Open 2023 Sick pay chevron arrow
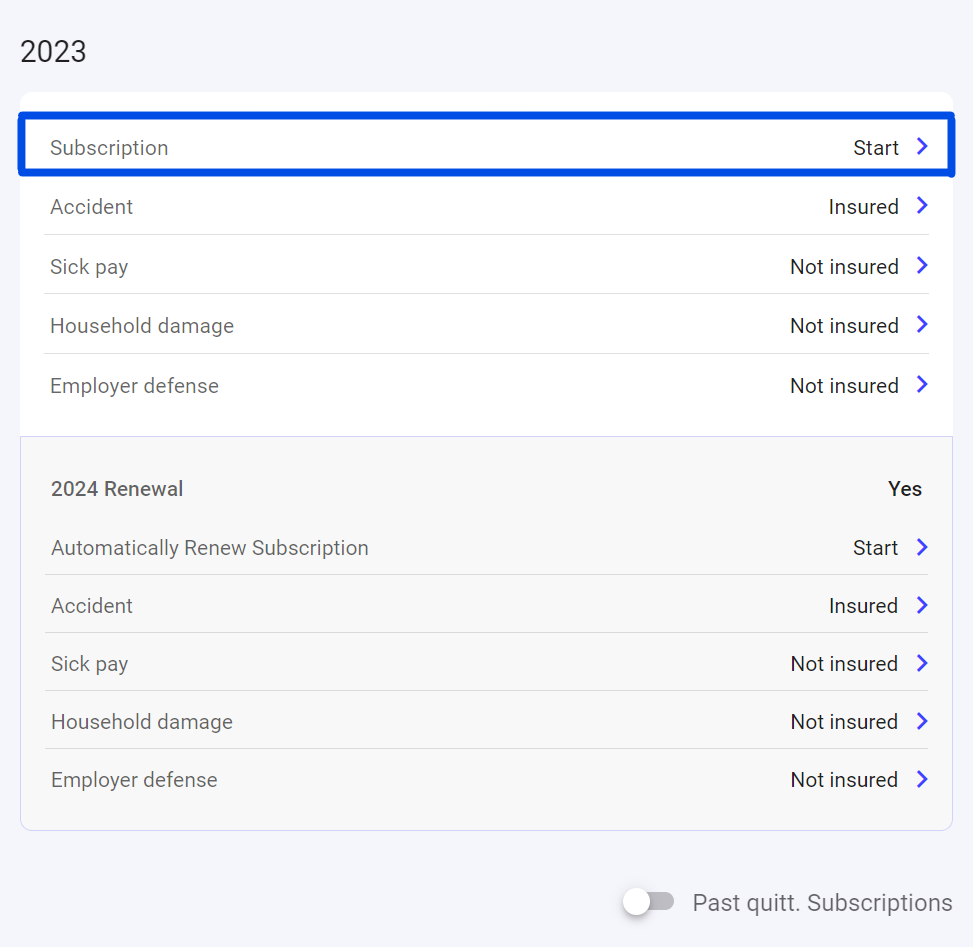Image resolution: width=973 pixels, height=947 pixels. point(922,266)
